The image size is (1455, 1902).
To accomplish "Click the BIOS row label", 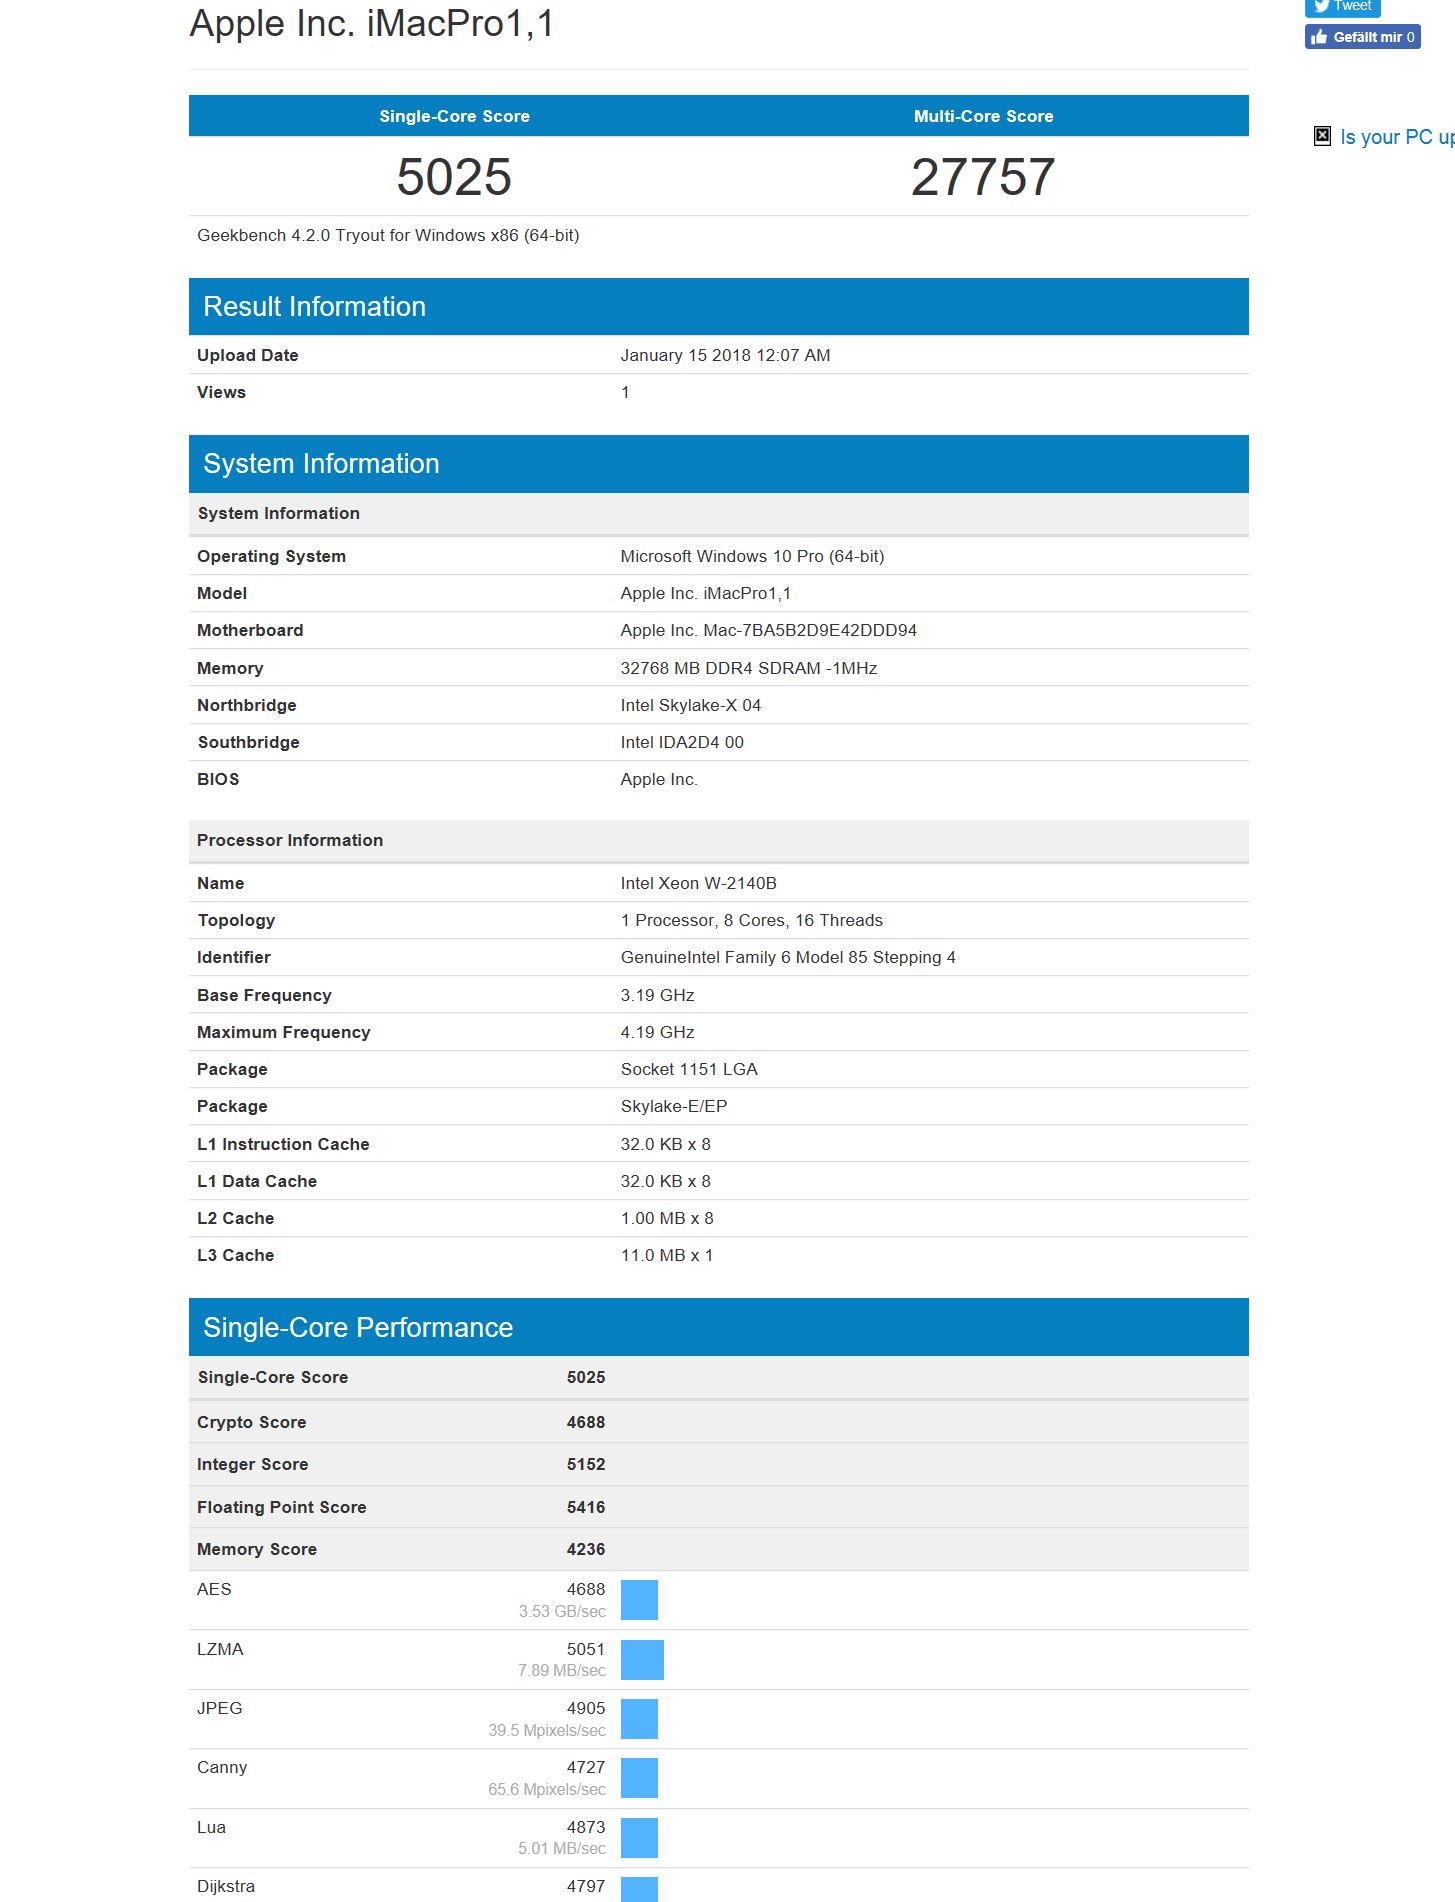I will [x=218, y=779].
